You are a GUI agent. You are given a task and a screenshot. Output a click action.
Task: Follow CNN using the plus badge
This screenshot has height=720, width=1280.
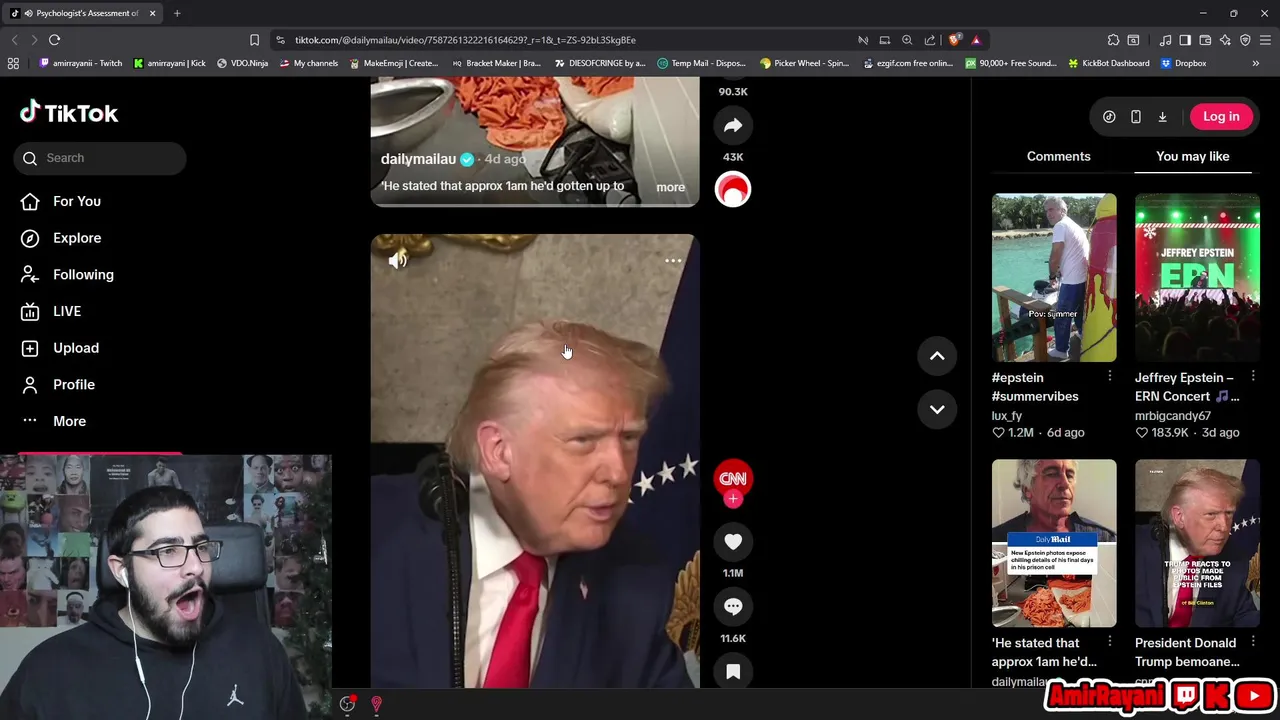coord(733,499)
